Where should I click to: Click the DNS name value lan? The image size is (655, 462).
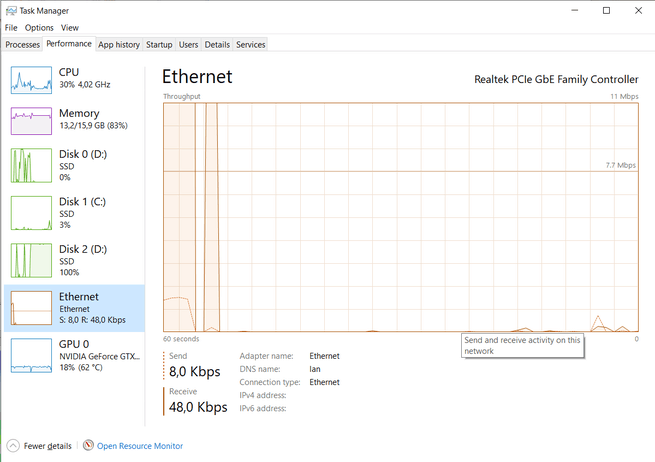point(315,369)
